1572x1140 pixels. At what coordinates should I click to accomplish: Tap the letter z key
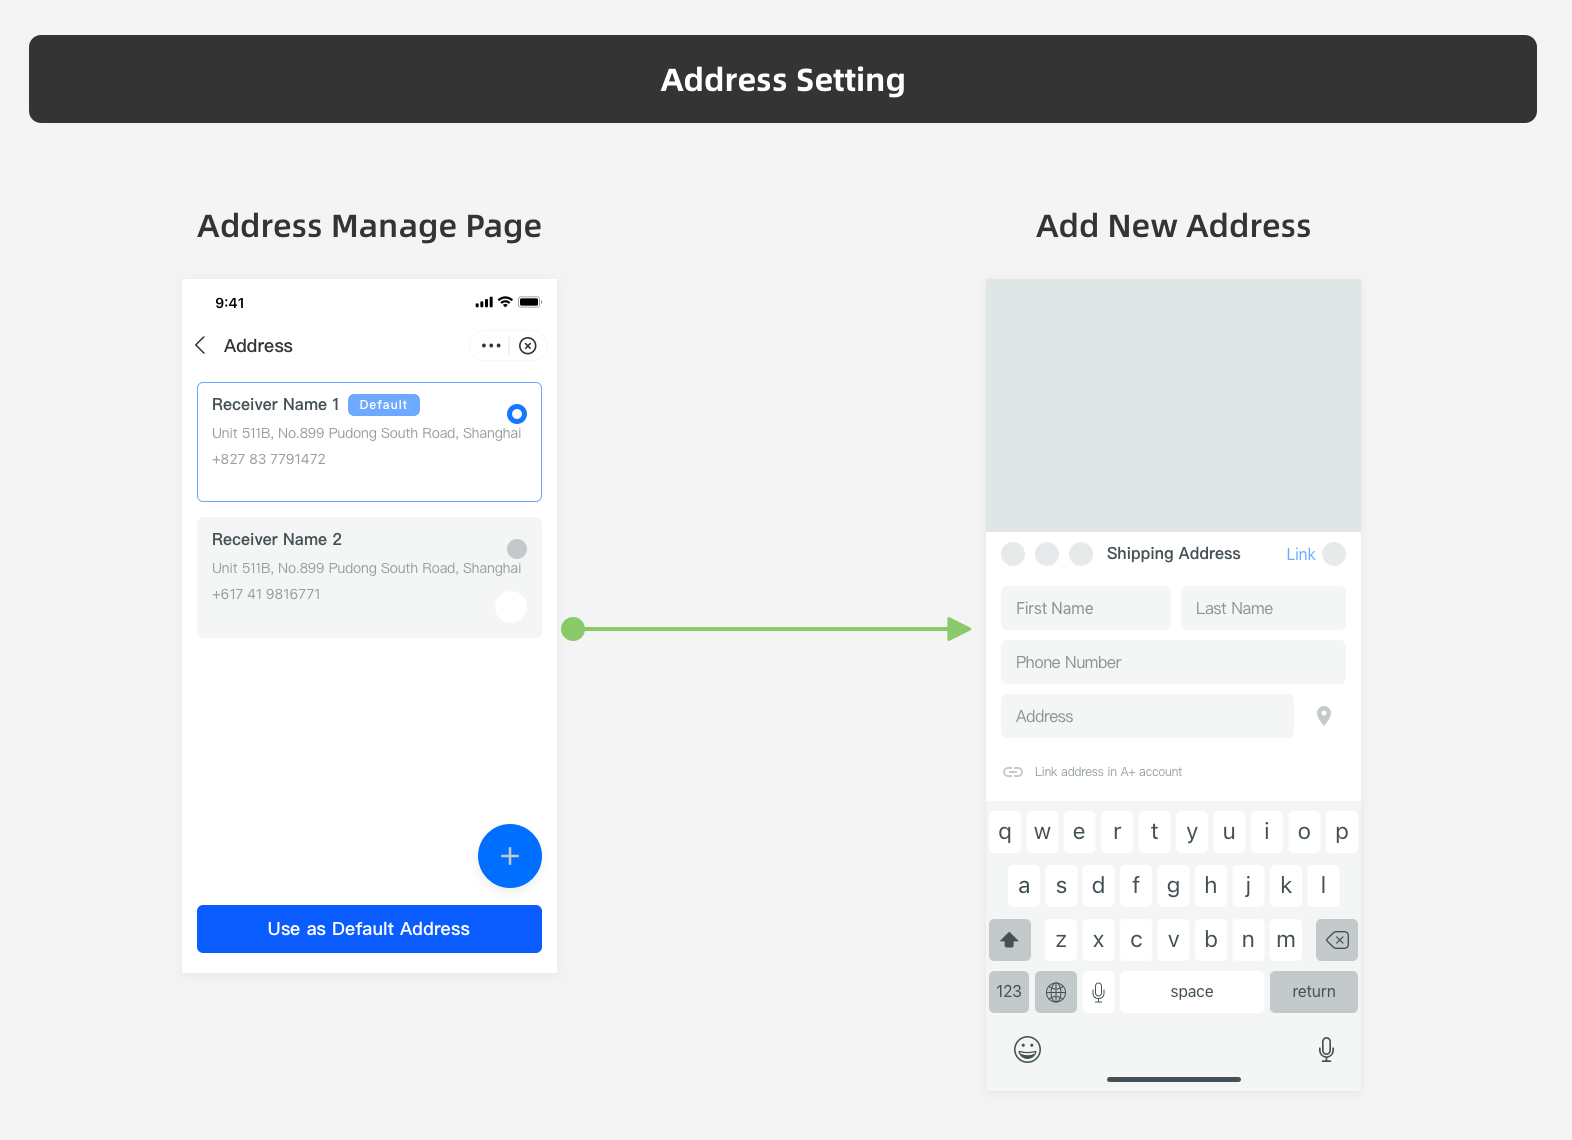pos(1061,940)
